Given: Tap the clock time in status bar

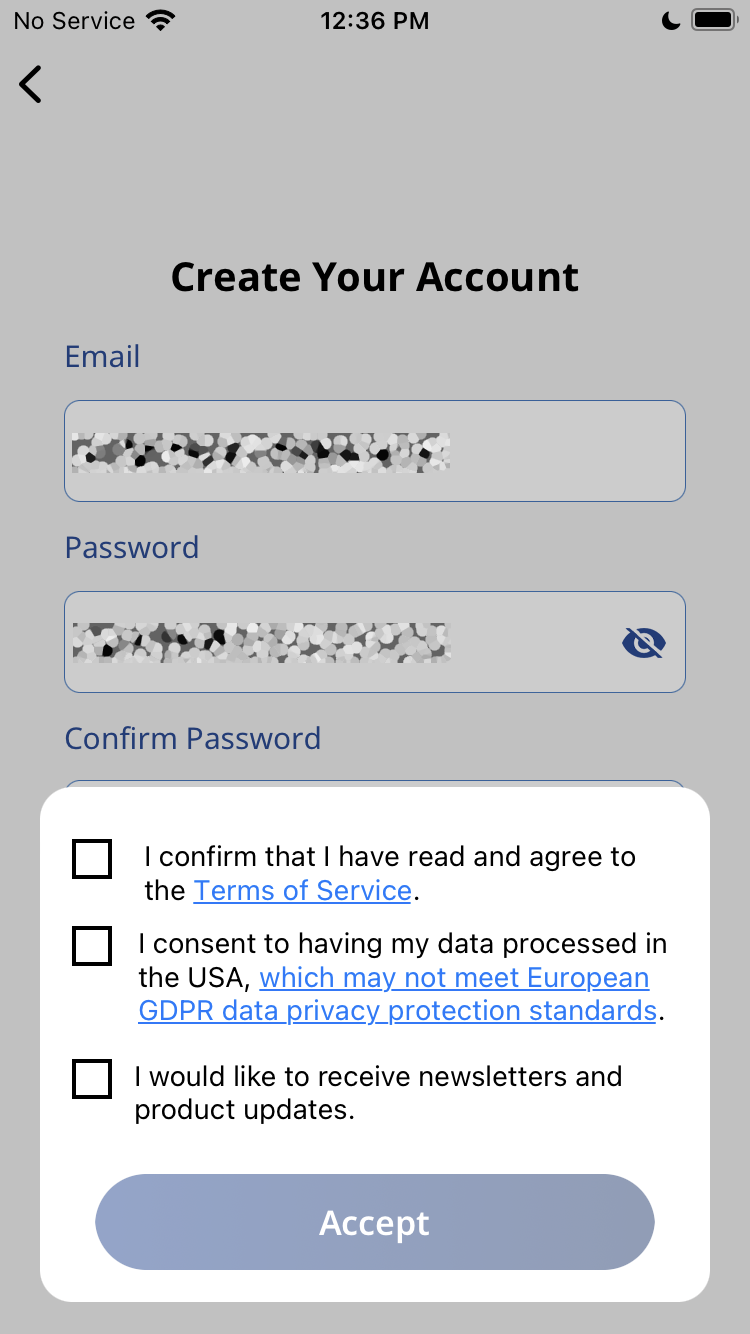Looking at the screenshot, I should [x=375, y=20].
